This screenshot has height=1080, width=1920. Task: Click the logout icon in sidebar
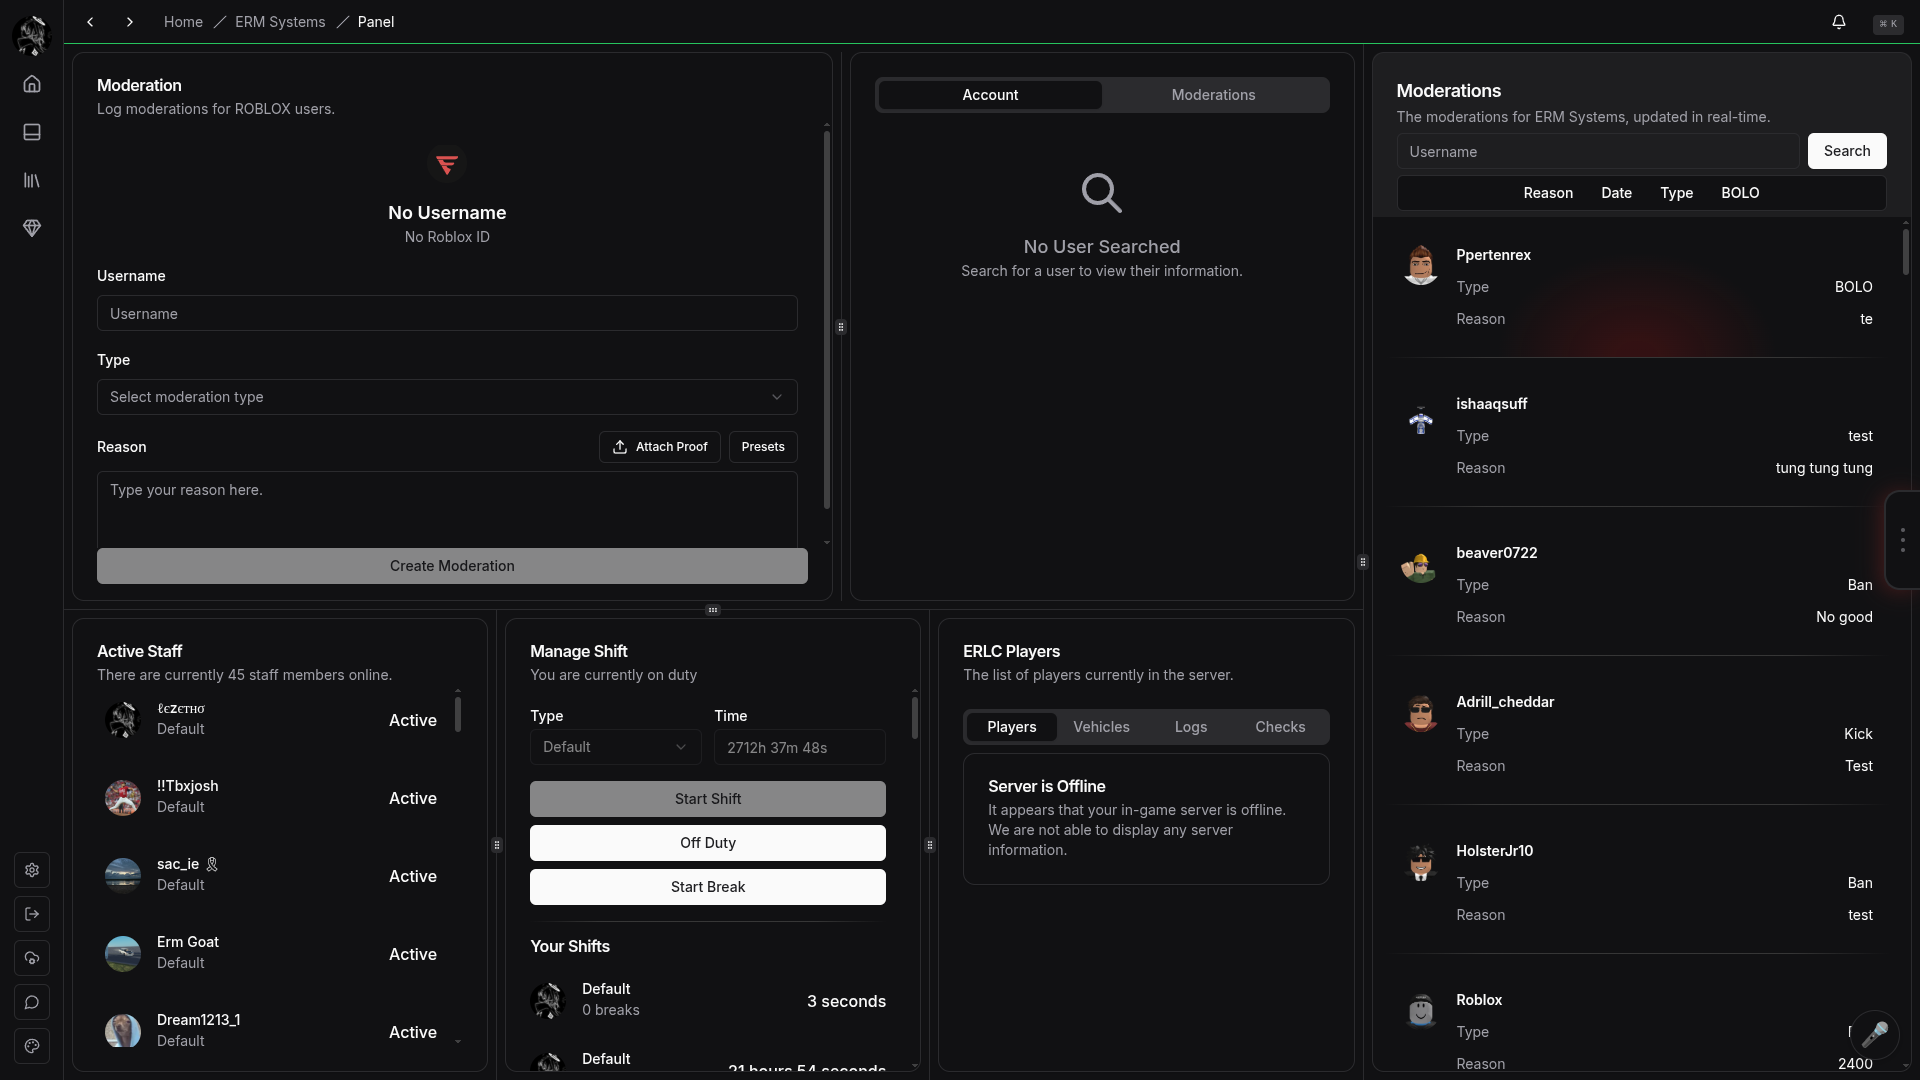point(32,914)
